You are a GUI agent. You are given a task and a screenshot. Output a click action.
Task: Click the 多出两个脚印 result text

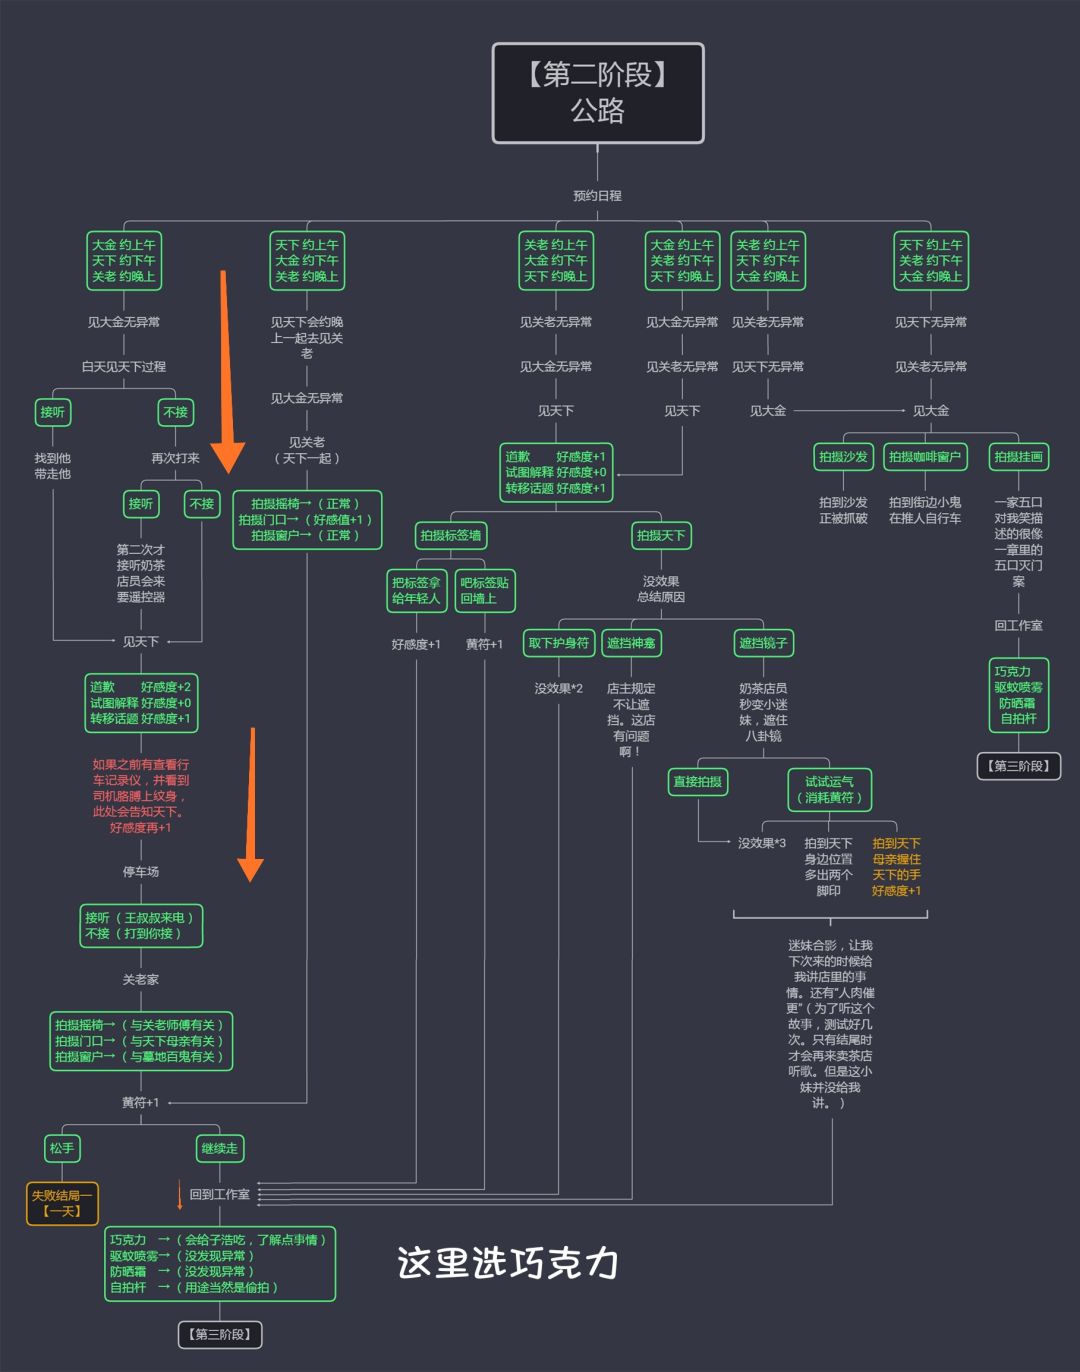coord(829,867)
